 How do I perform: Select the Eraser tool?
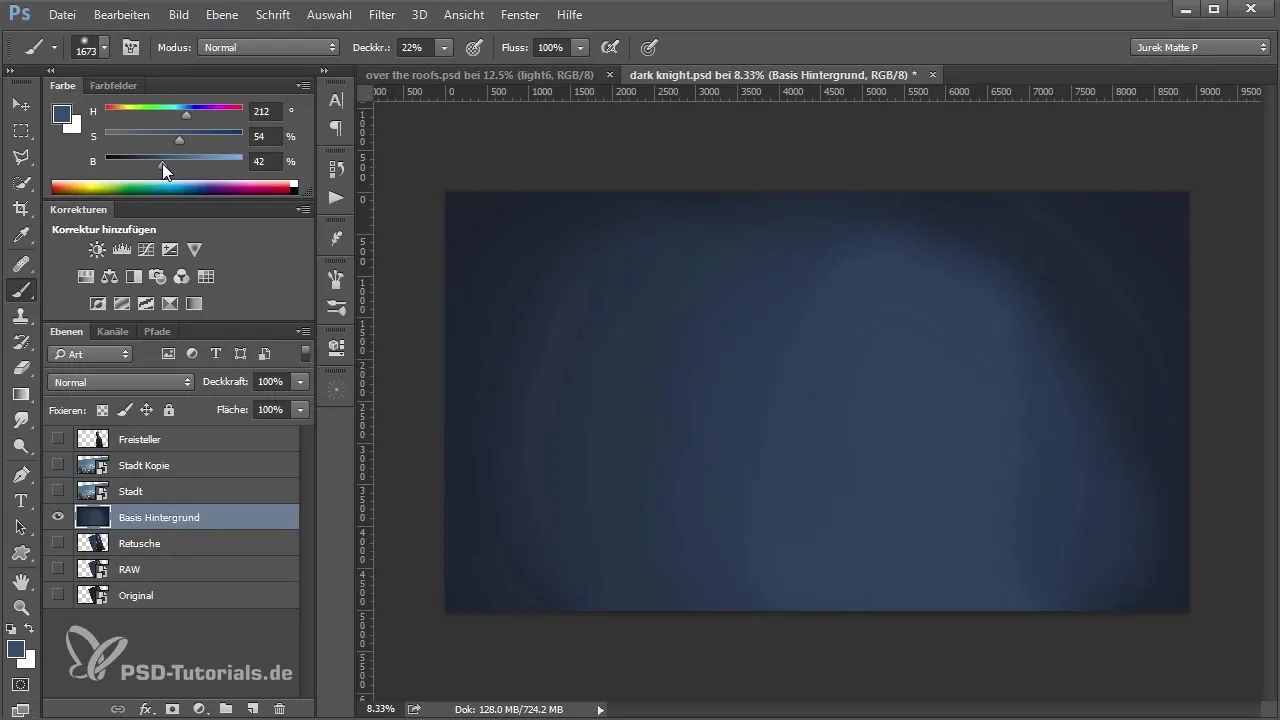point(20,368)
